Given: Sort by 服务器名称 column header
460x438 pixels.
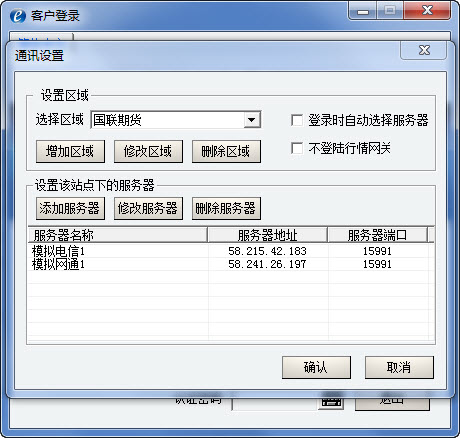Looking at the screenshot, I should pos(117,235).
